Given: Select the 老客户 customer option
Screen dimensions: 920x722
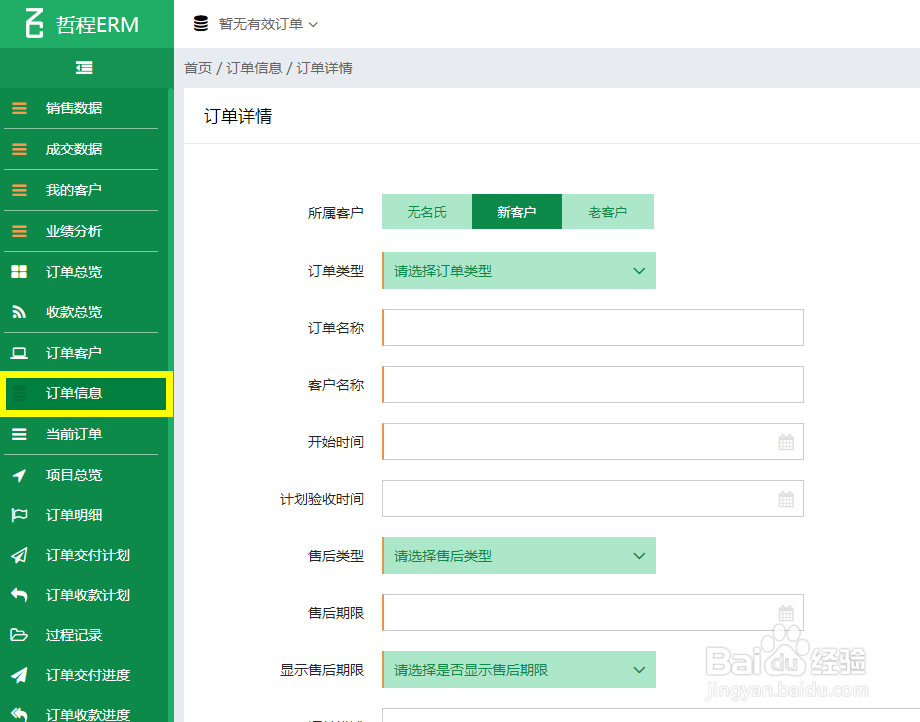Looking at the screenshot, I should 608,211.
